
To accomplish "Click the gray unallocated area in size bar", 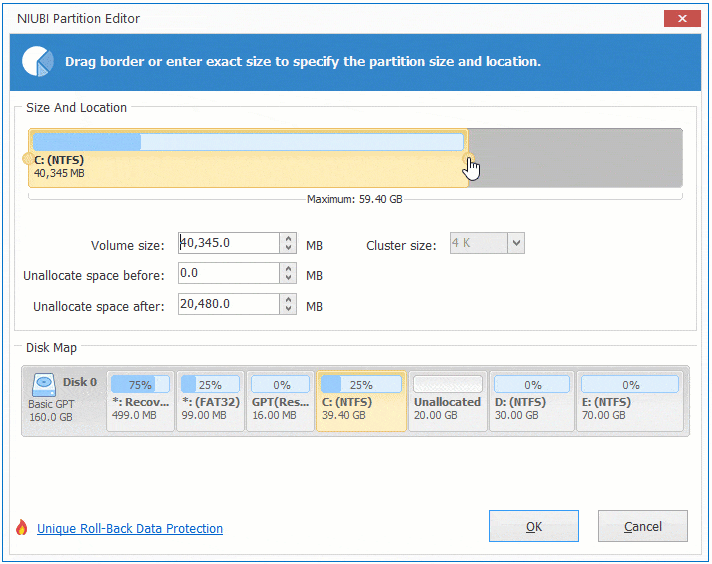I will pos(575,158).
